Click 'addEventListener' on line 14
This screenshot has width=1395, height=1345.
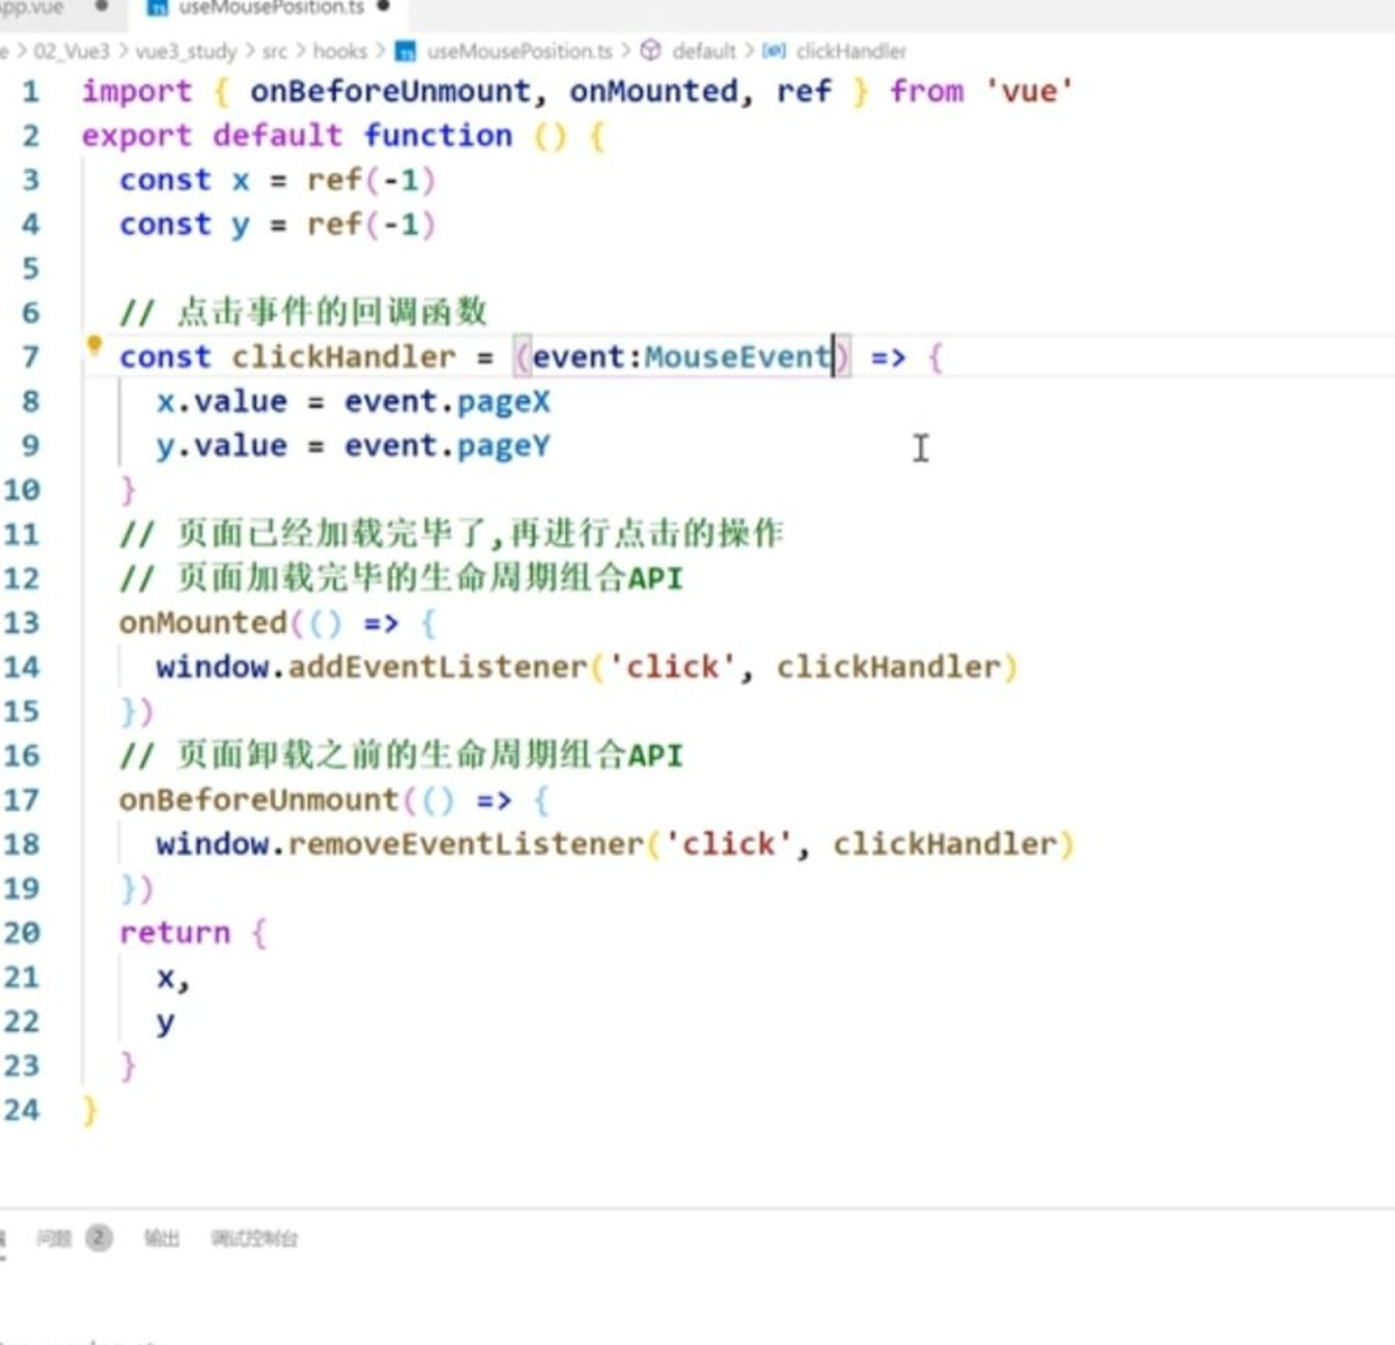438,667
